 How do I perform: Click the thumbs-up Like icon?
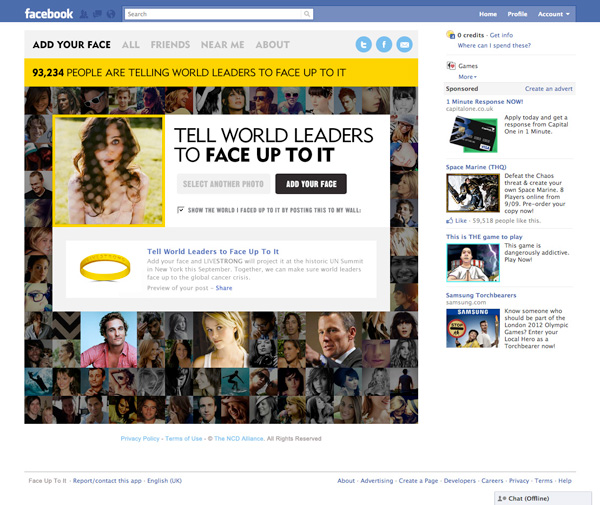tap(450, 221)
